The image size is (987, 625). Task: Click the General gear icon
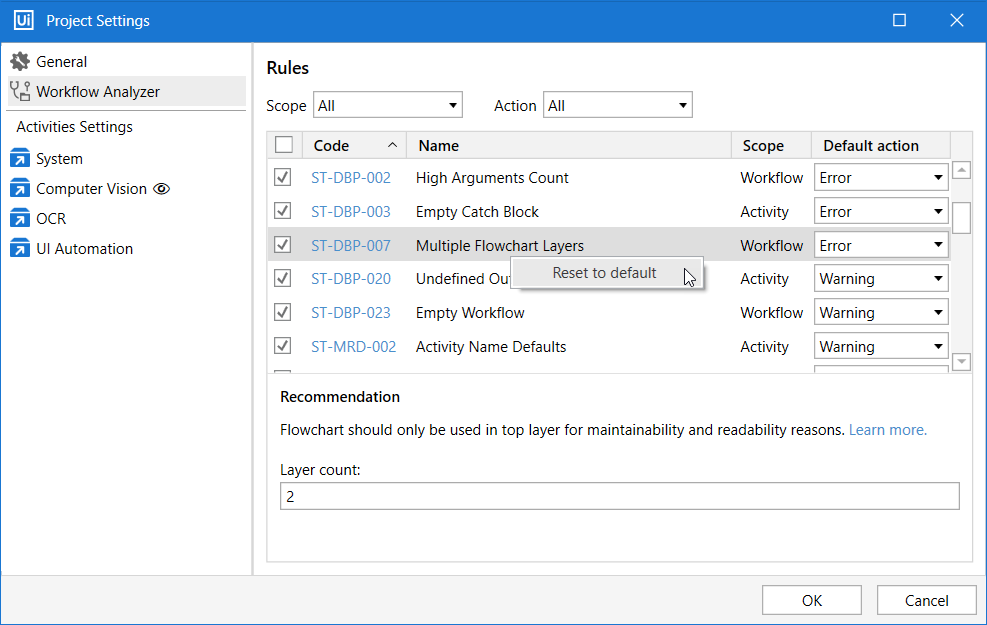(x=20, y=62)
